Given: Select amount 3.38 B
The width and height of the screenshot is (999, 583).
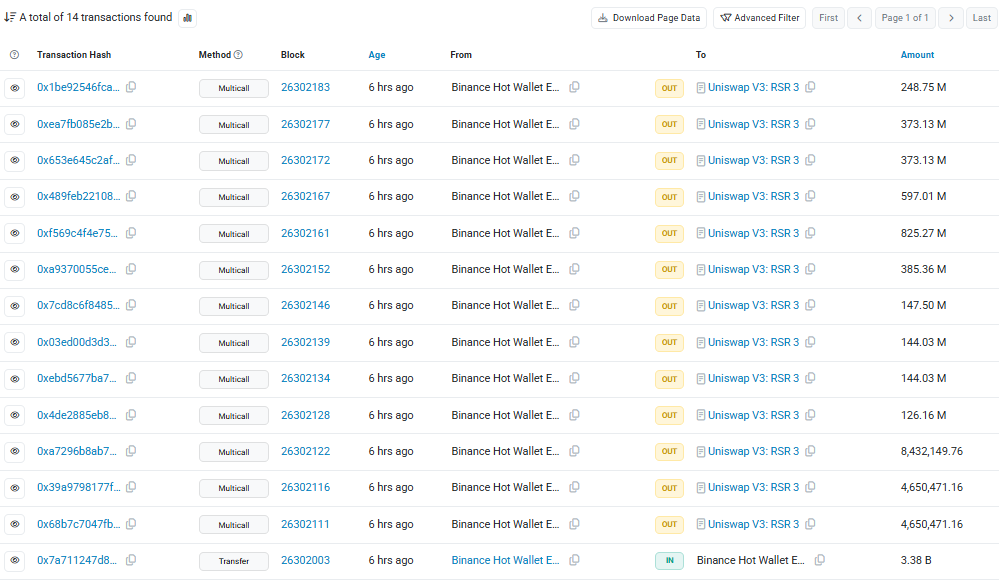Looking at the screenshot, I should (x=916, y=560).
